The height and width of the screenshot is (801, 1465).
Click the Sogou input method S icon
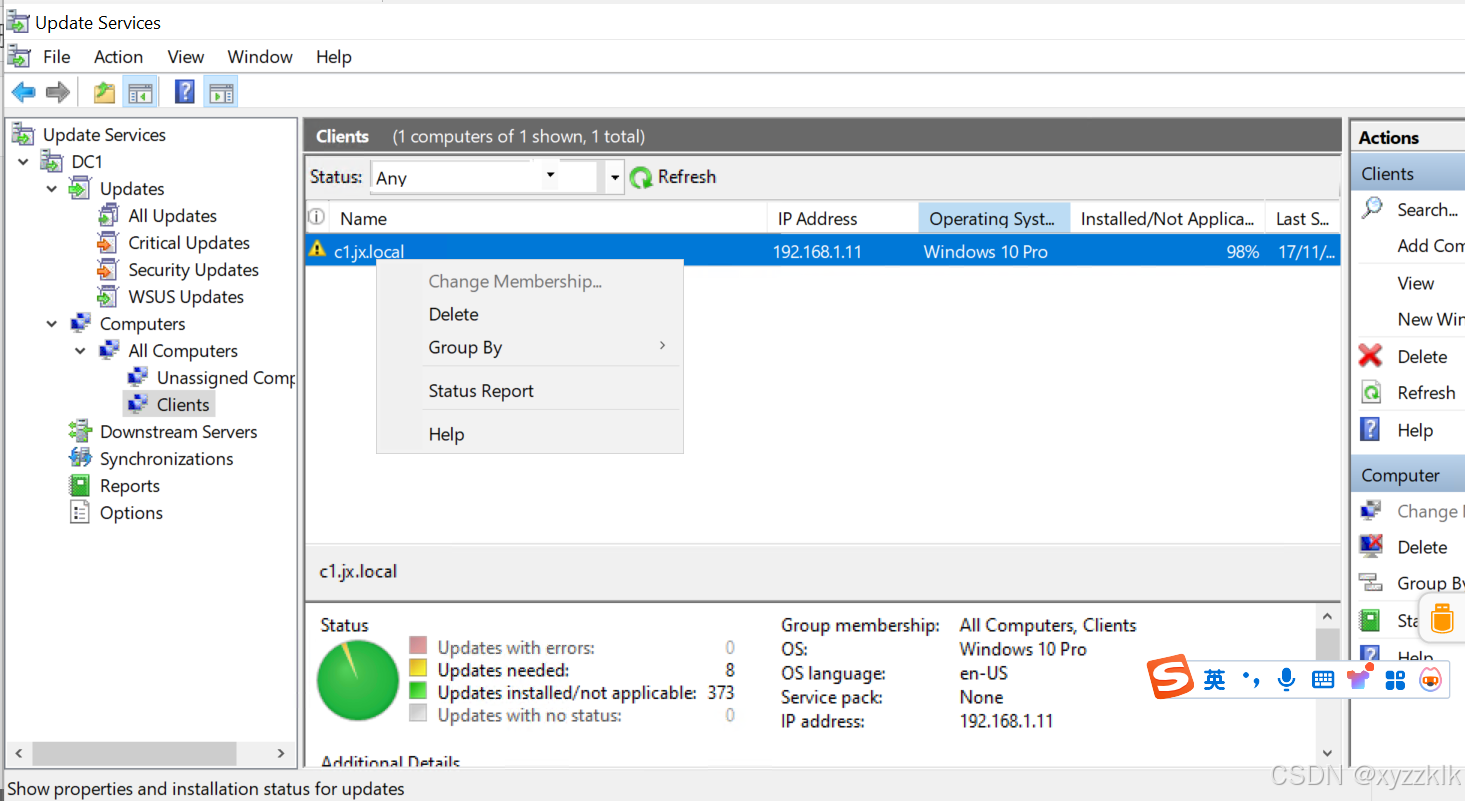1171,678
